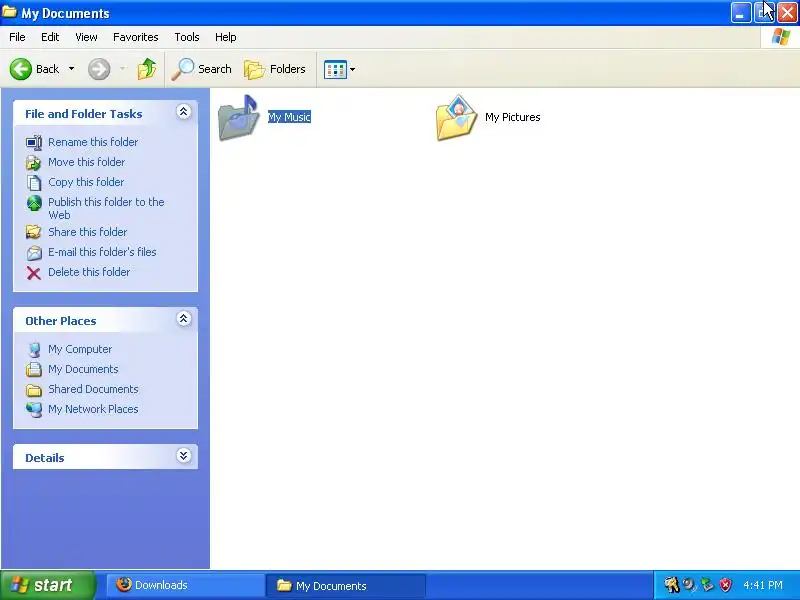Click the My Computer icon in sidebar
This screenshot has height=600, width=800.
pos(34,349)
